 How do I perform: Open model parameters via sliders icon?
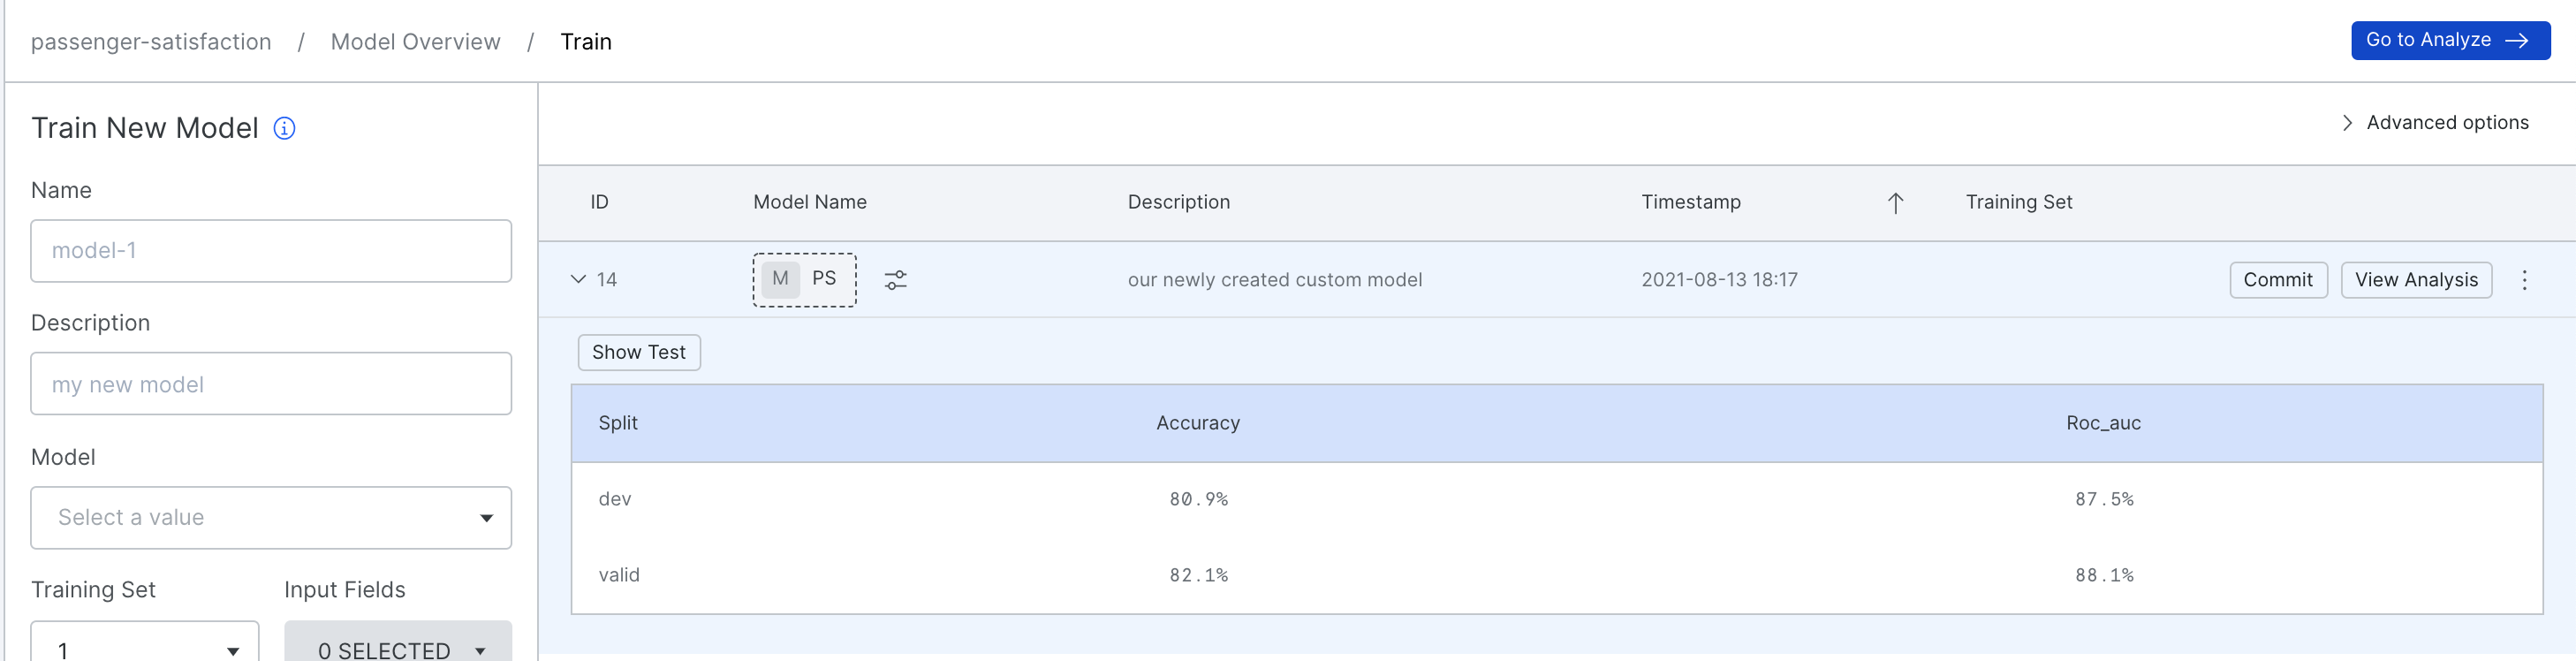[x=895, y=280]
